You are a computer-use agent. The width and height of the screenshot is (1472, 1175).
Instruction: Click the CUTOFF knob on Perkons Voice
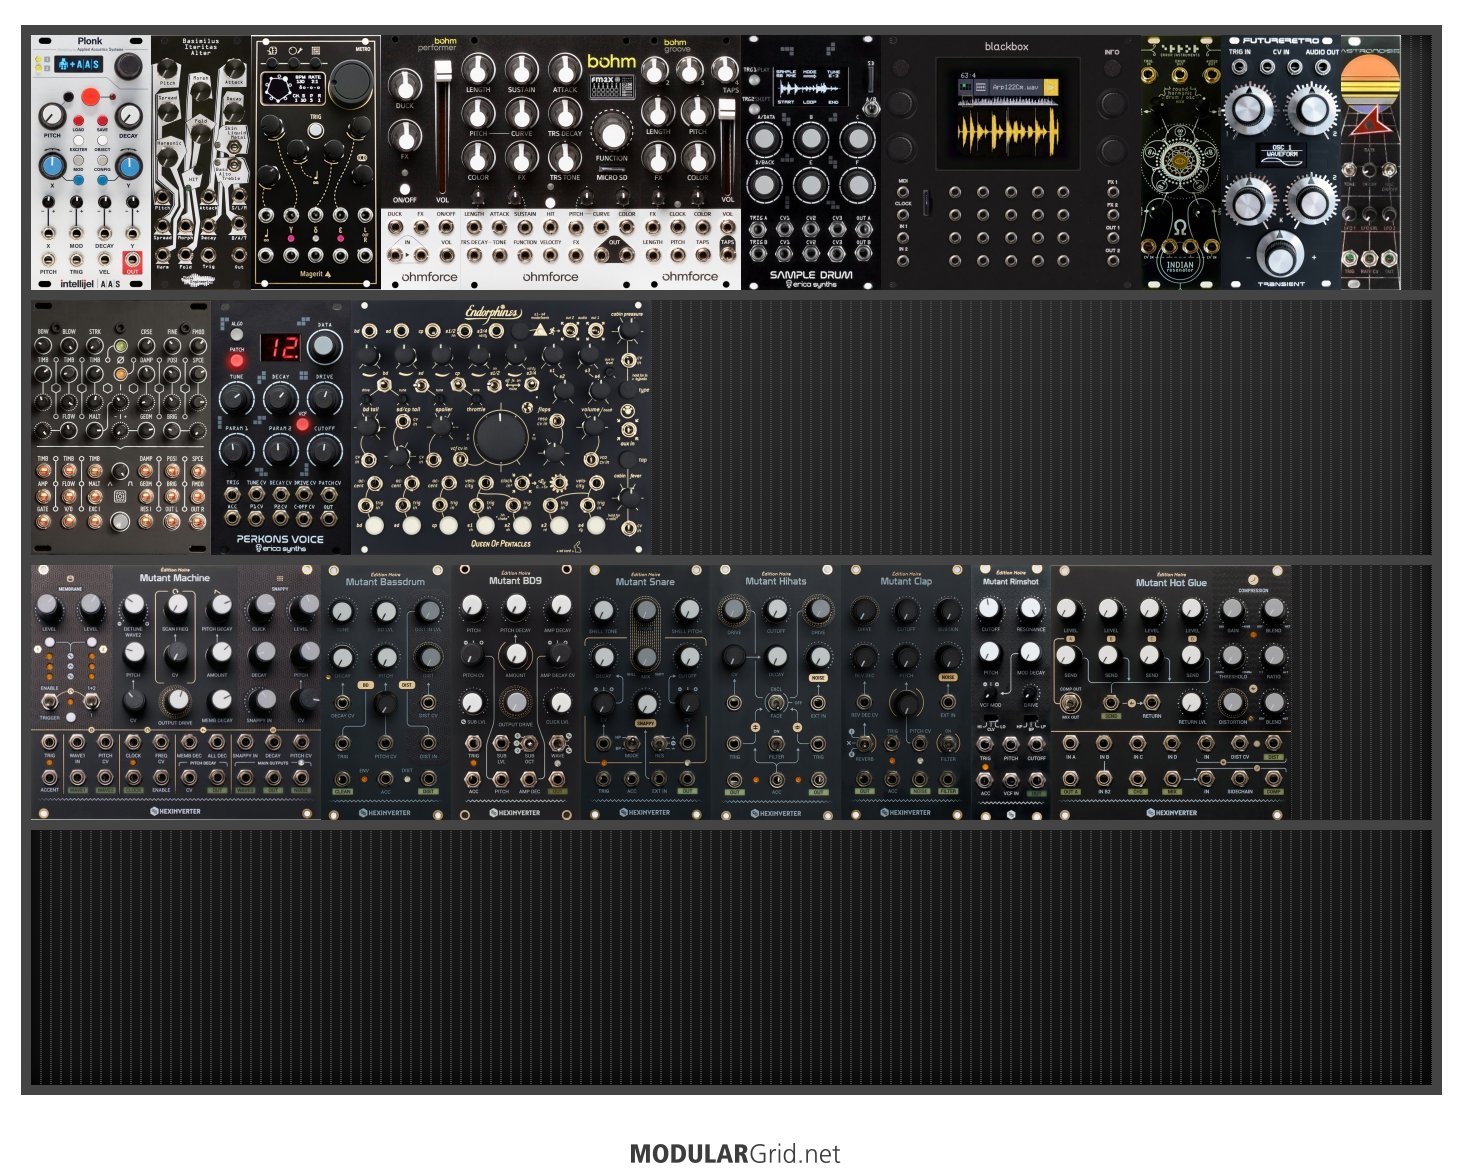tap(325, 451)
